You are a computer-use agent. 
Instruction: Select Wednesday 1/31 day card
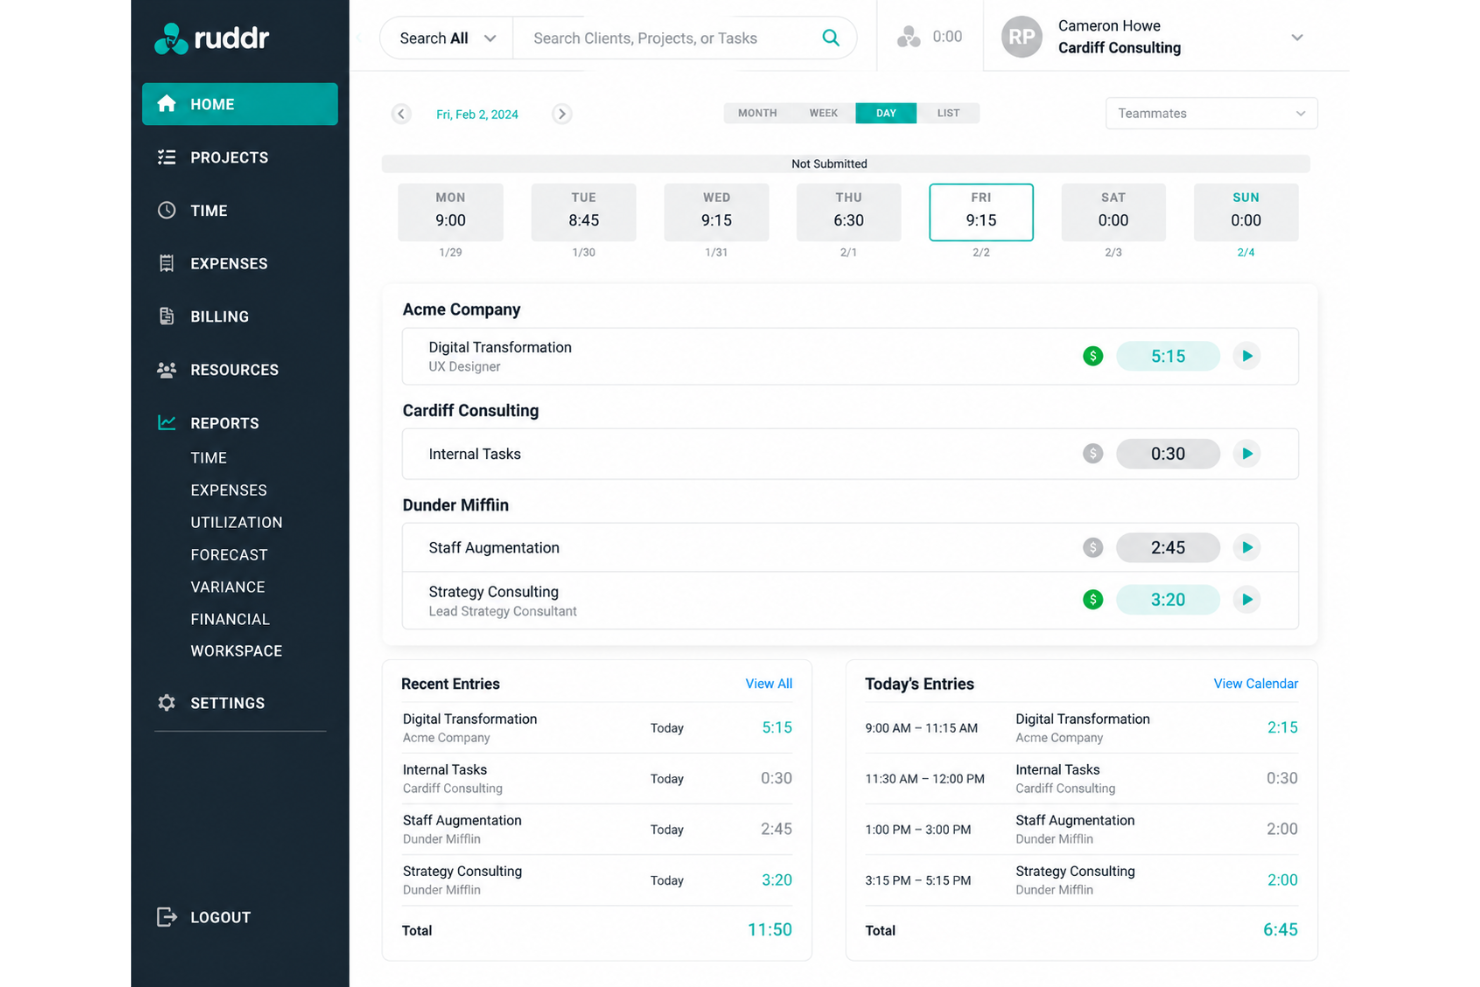(716, 212)
